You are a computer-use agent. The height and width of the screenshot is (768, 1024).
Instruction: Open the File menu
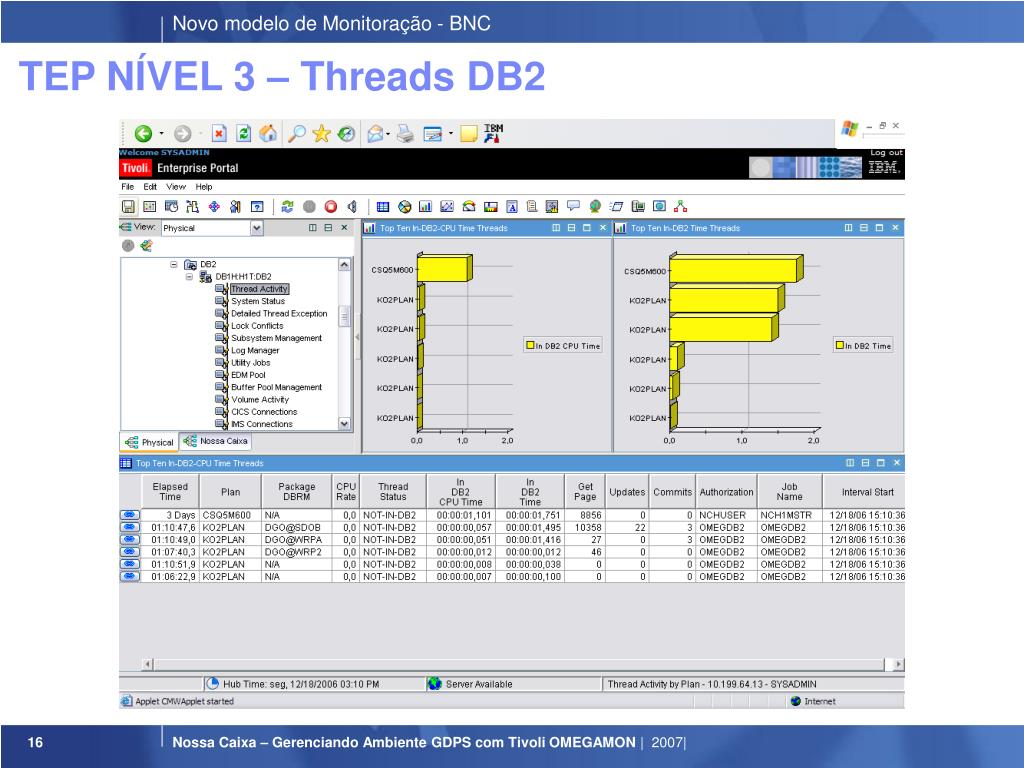127,187
